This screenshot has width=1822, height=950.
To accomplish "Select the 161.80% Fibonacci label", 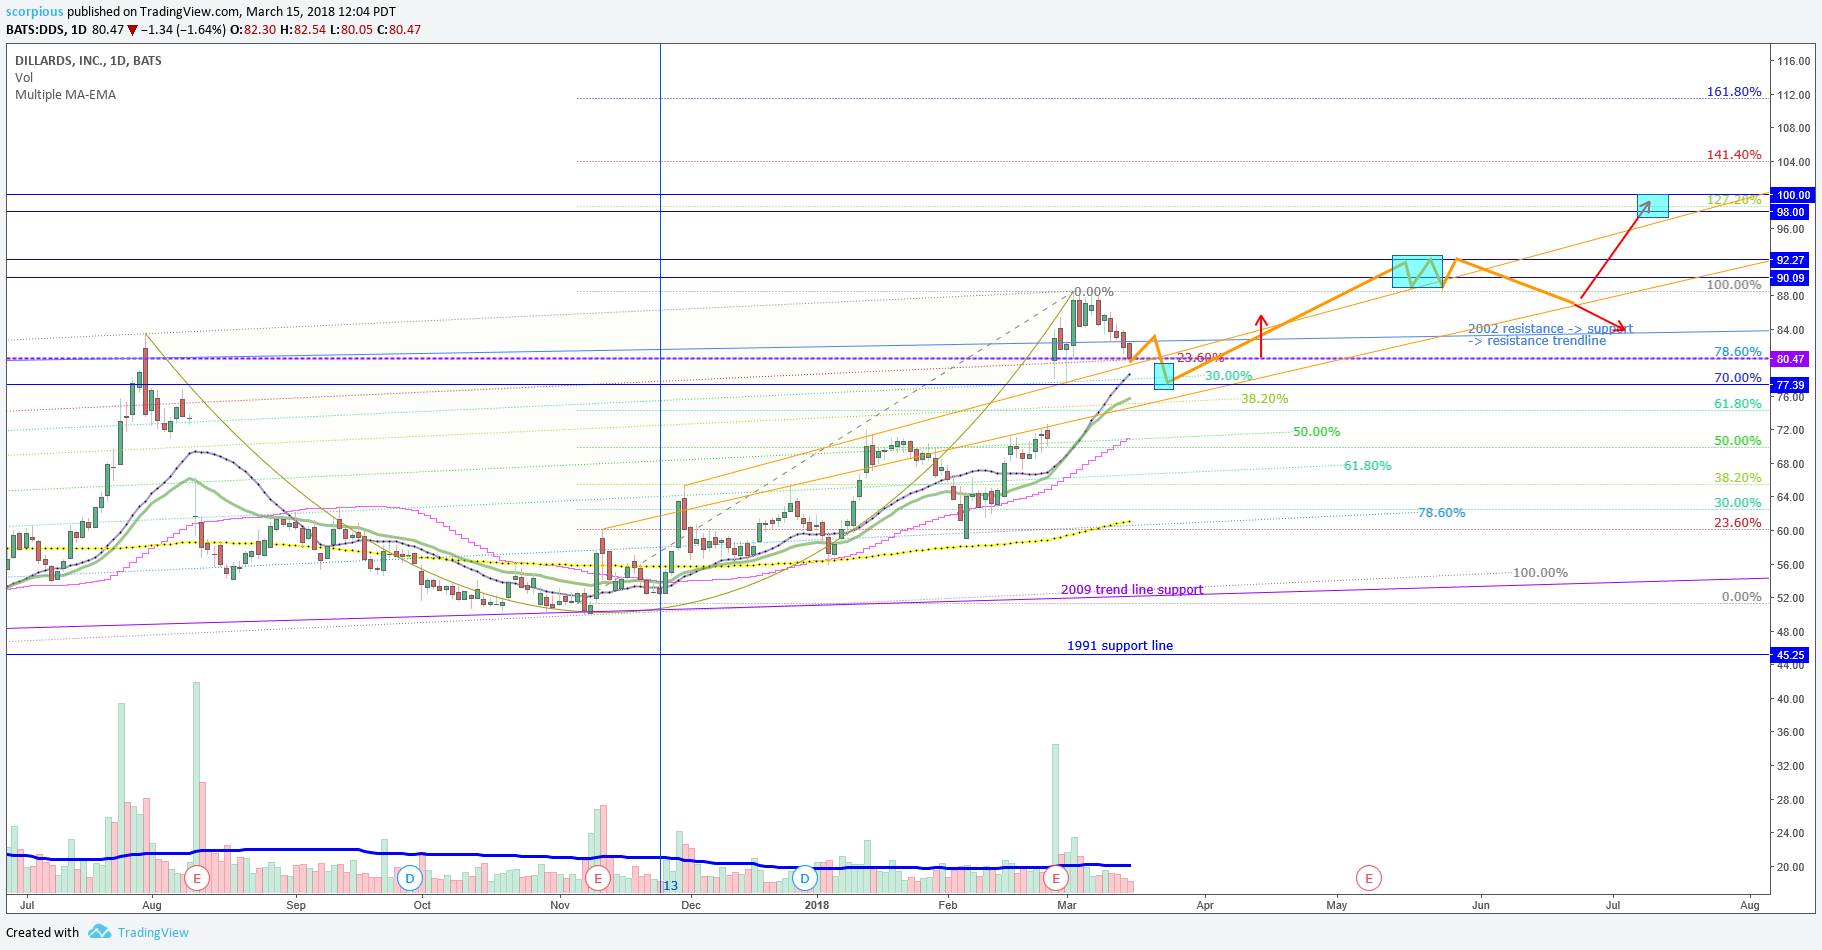I will pyautogui.click(x=1734, y=92).
